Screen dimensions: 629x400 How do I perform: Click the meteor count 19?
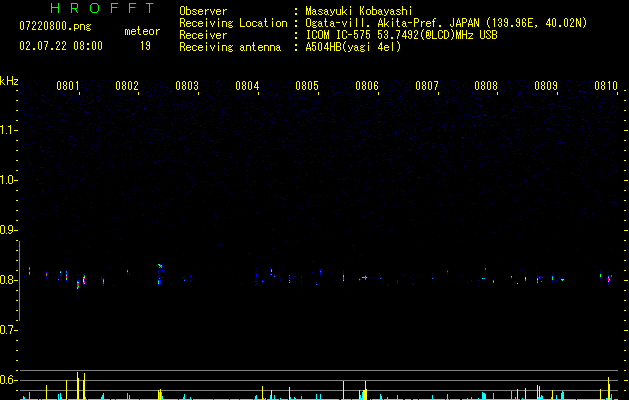(145, 46)
